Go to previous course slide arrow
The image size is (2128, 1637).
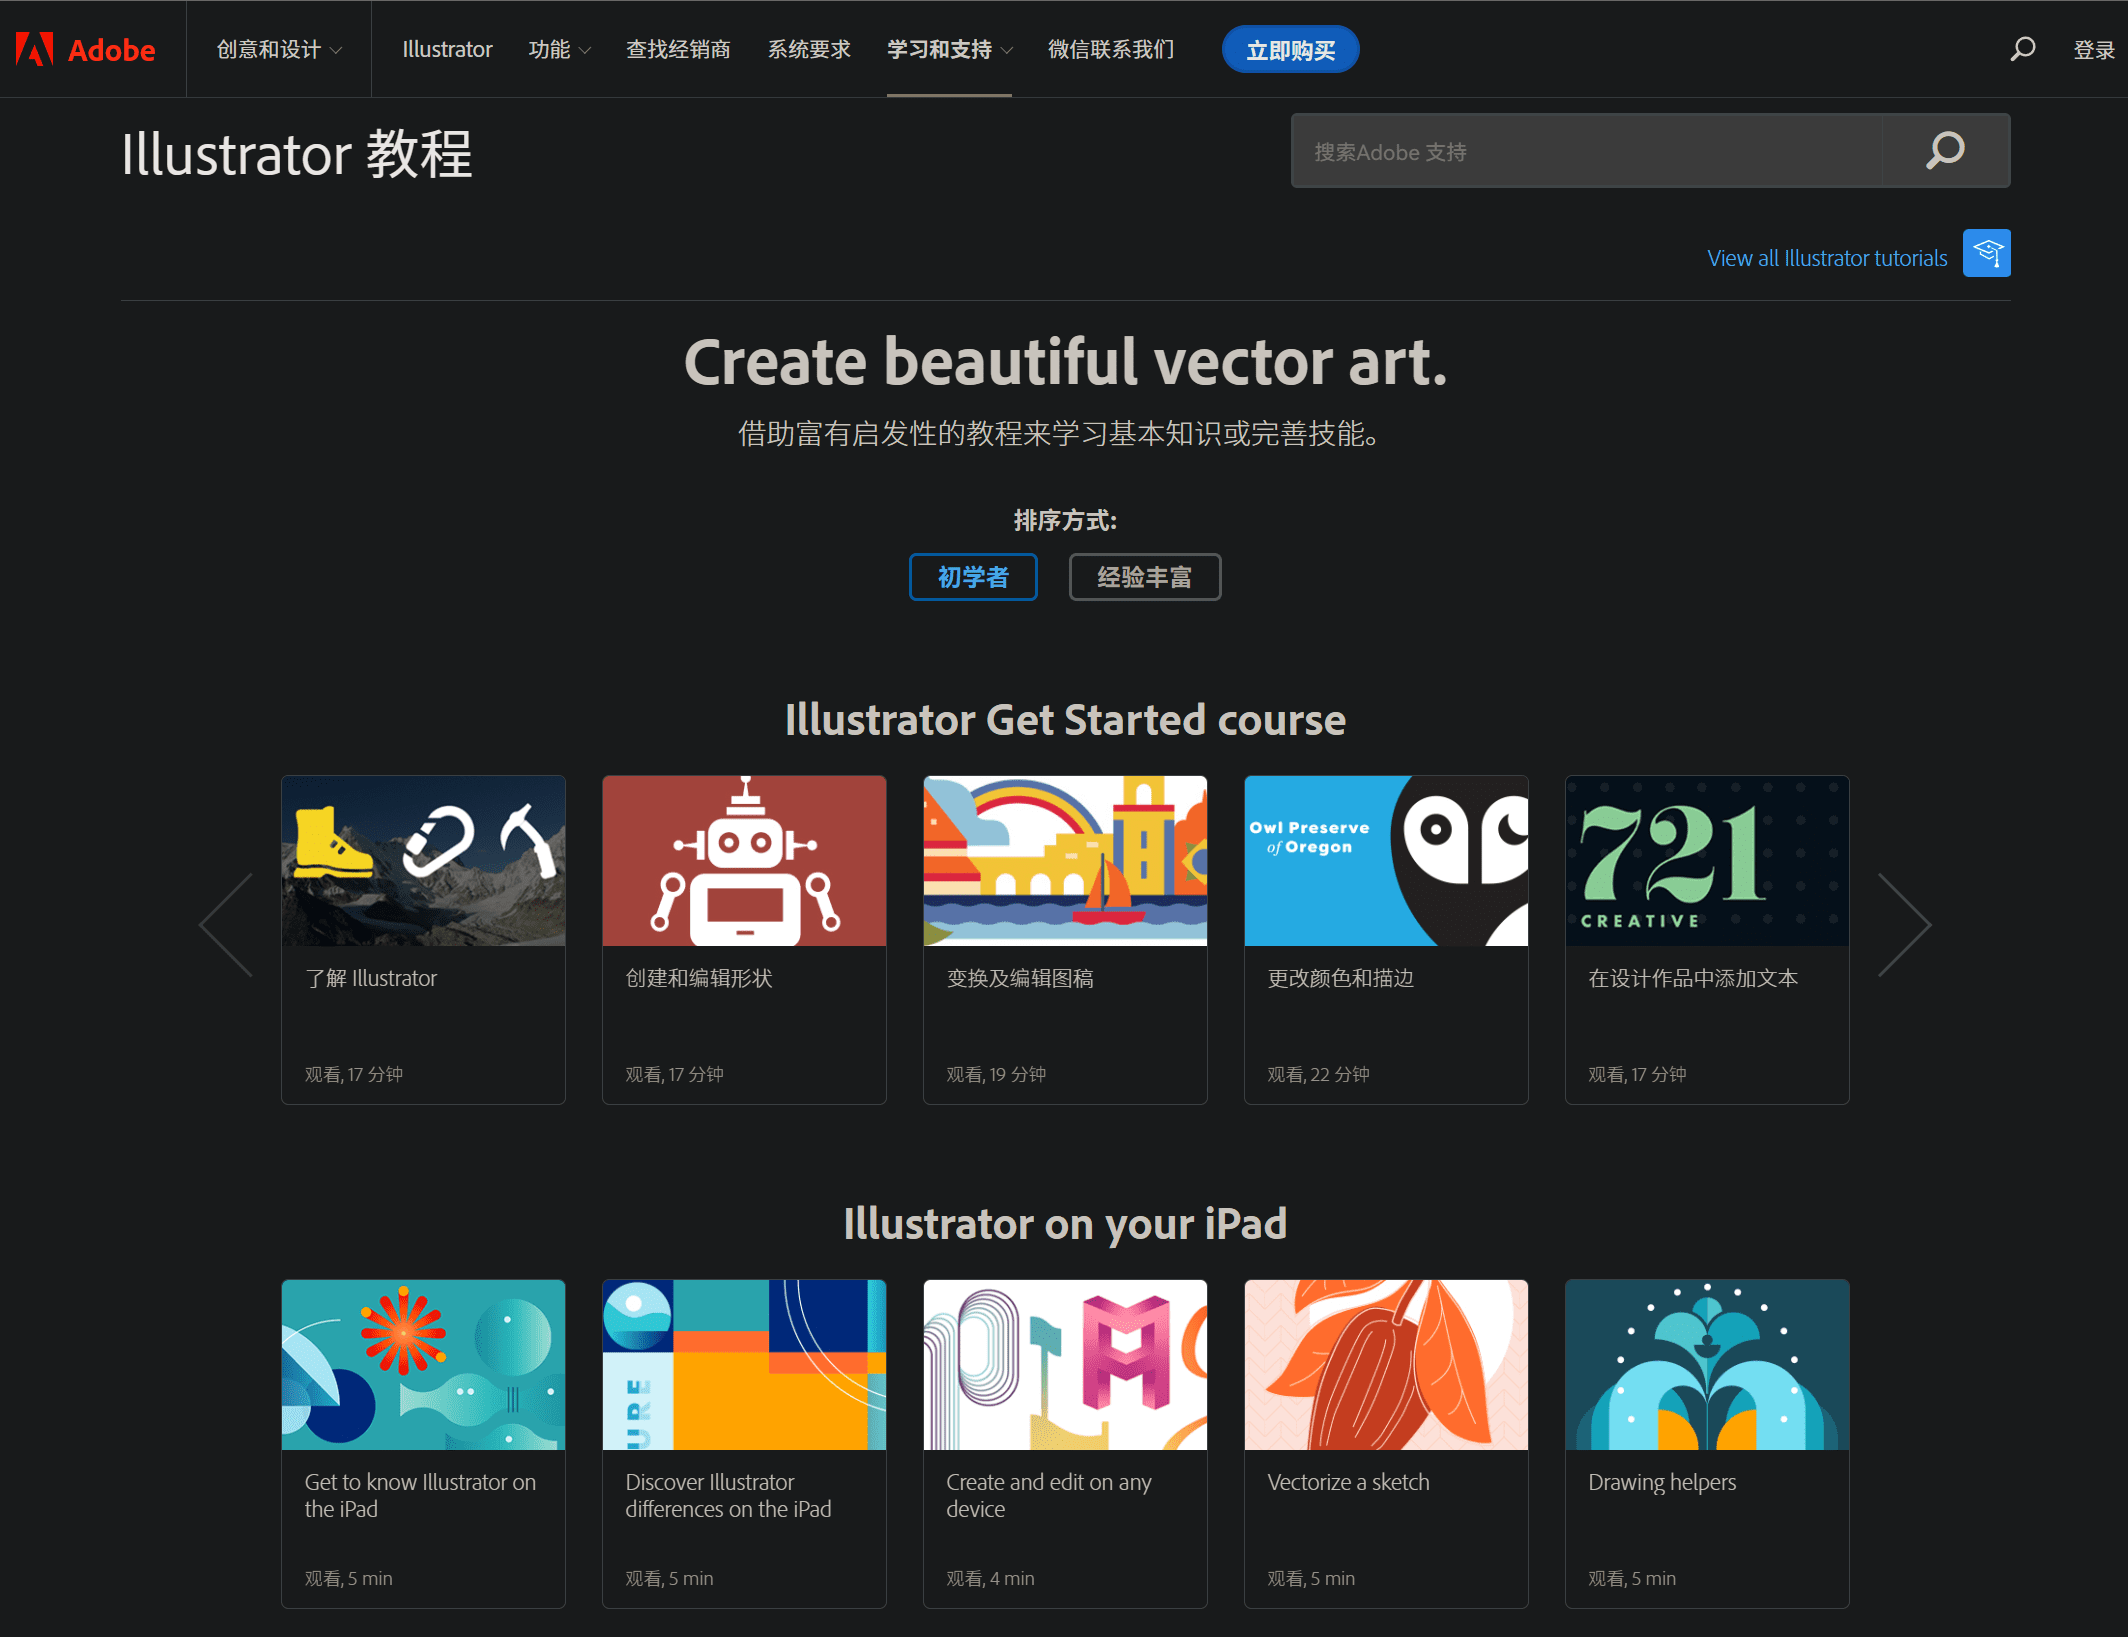click(x=226, y=925)
